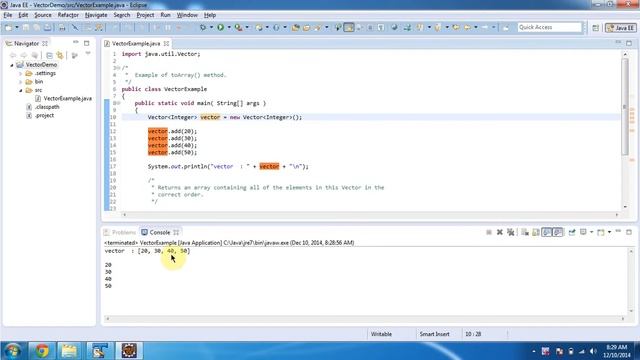Image resolution: width=640 pixels, height=360 pixels.
Task: Open the File menu
Action: pyautogui.click(x=8, y=15)
